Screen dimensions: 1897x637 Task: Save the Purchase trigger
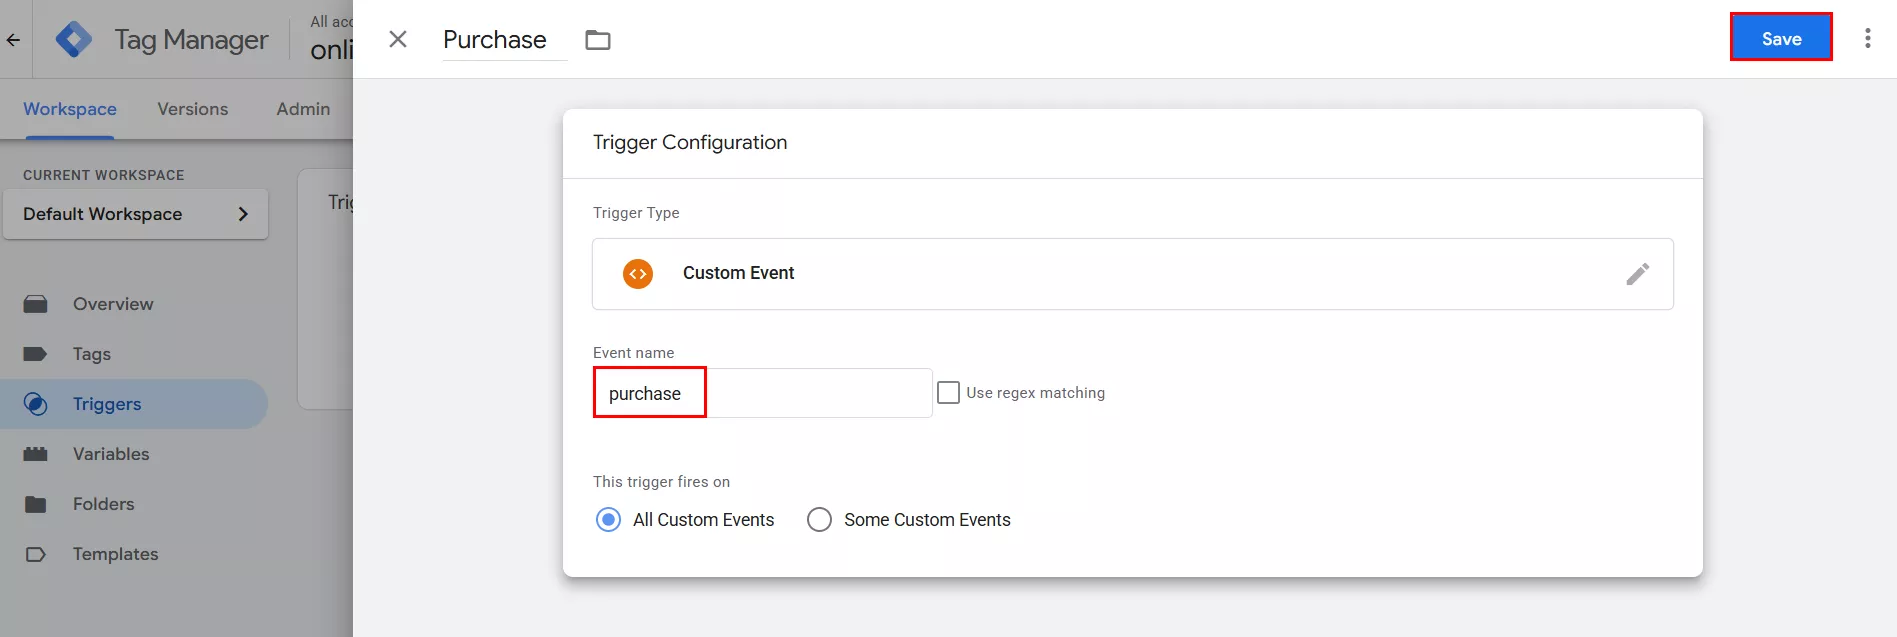[1781, 38]
